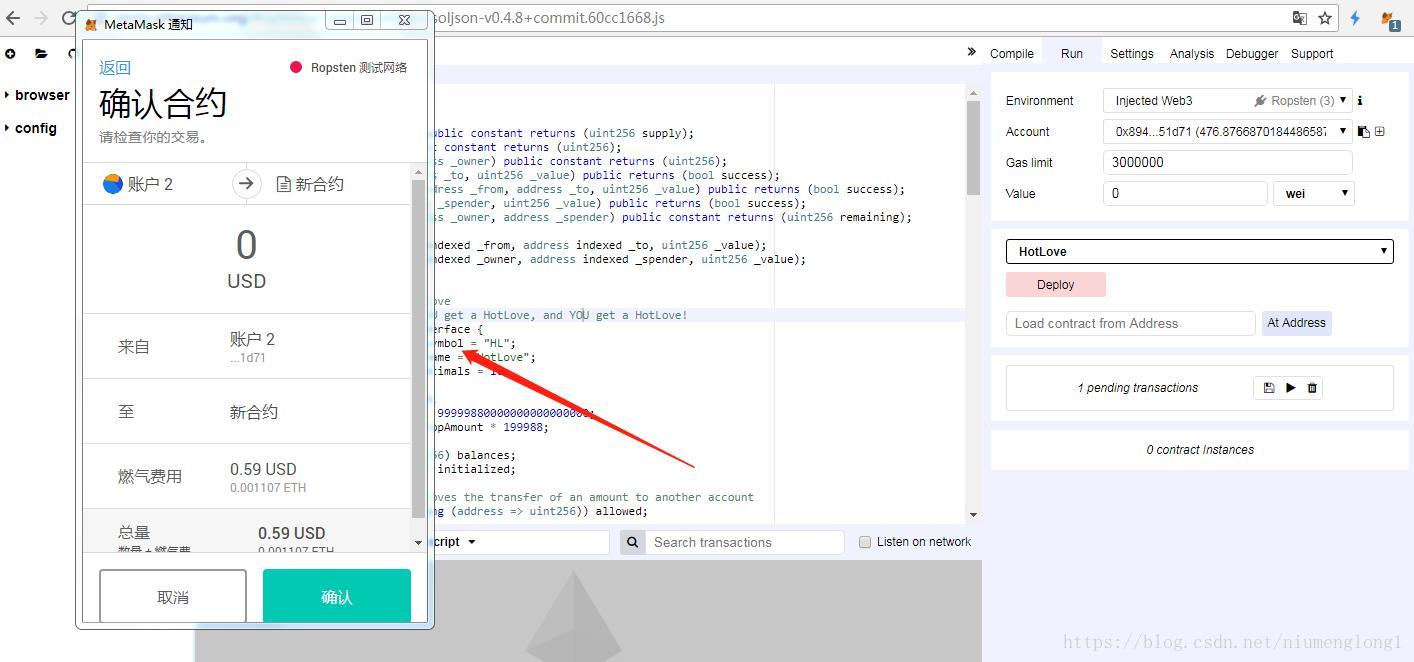Go back with browser back arrow

pos(14,18)
